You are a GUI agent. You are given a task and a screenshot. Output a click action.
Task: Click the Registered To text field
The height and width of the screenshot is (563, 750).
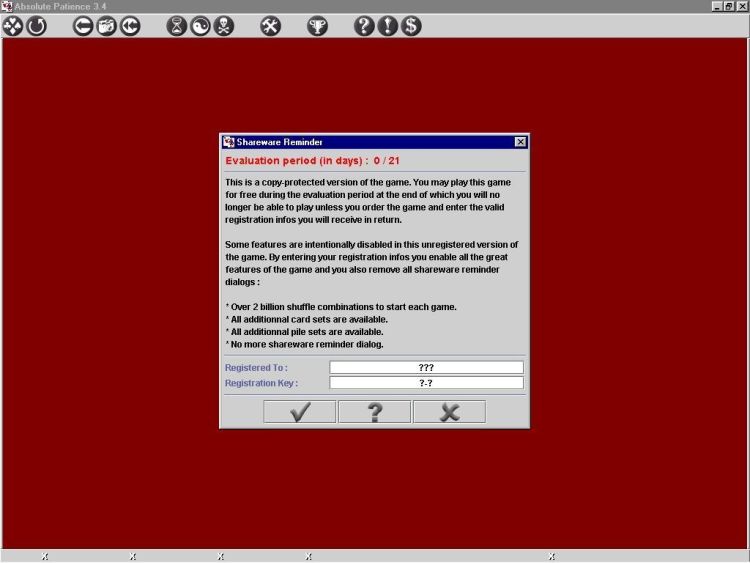click(x=426, y=367)
